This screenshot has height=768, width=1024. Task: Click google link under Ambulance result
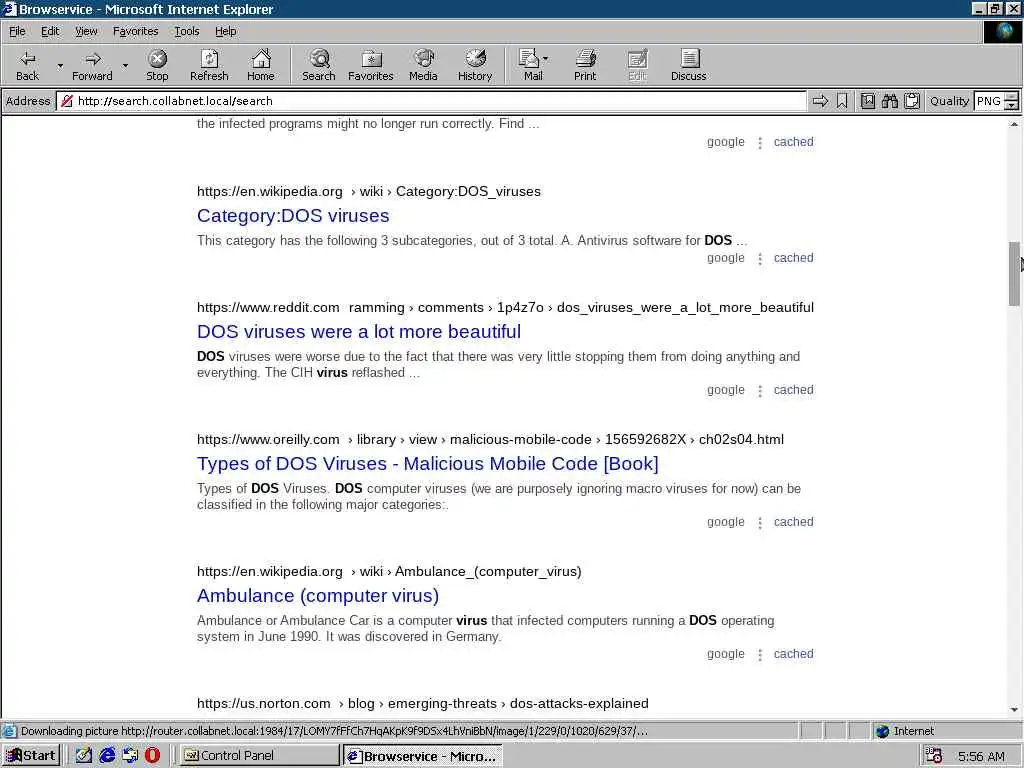726,654
